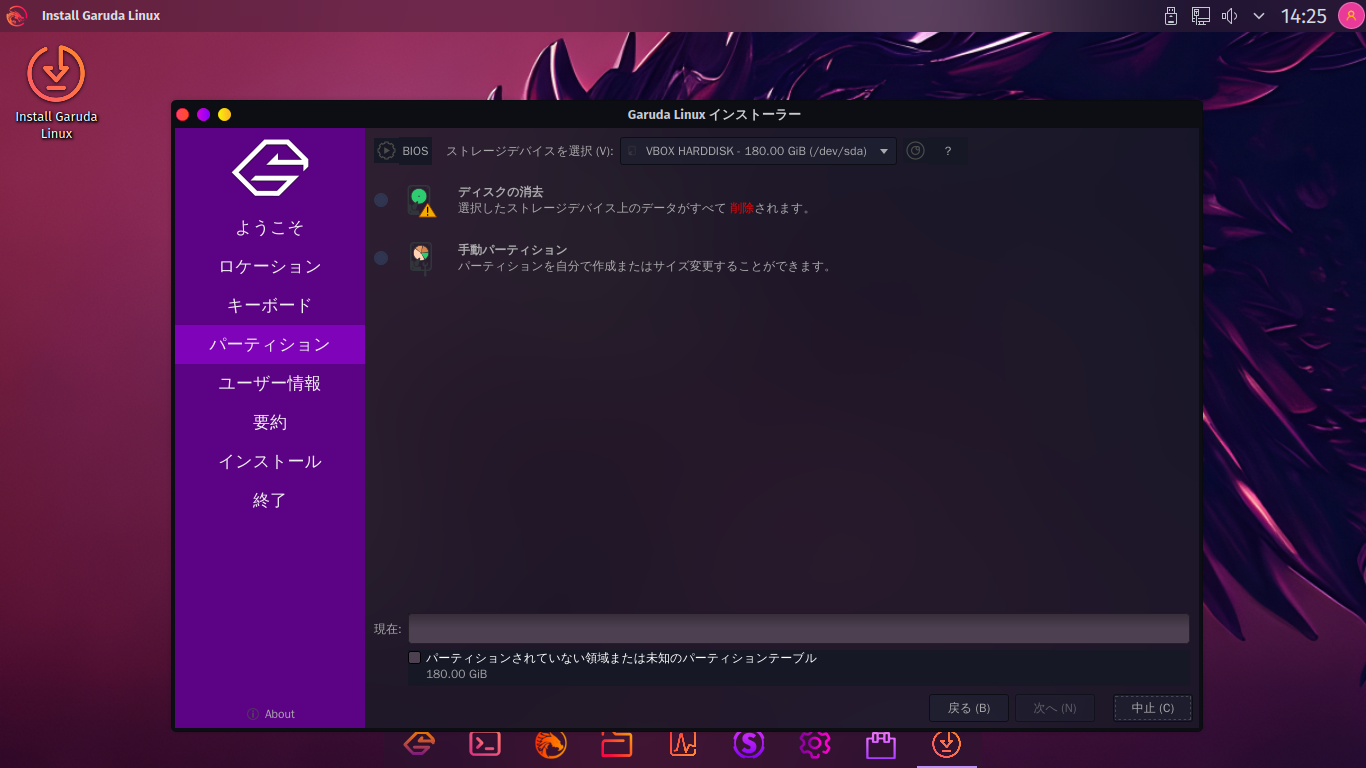Launch Garuda welcome icon in dock
Image resolution: width=1366 pixels, height=768 pixels.
[419, 743]
